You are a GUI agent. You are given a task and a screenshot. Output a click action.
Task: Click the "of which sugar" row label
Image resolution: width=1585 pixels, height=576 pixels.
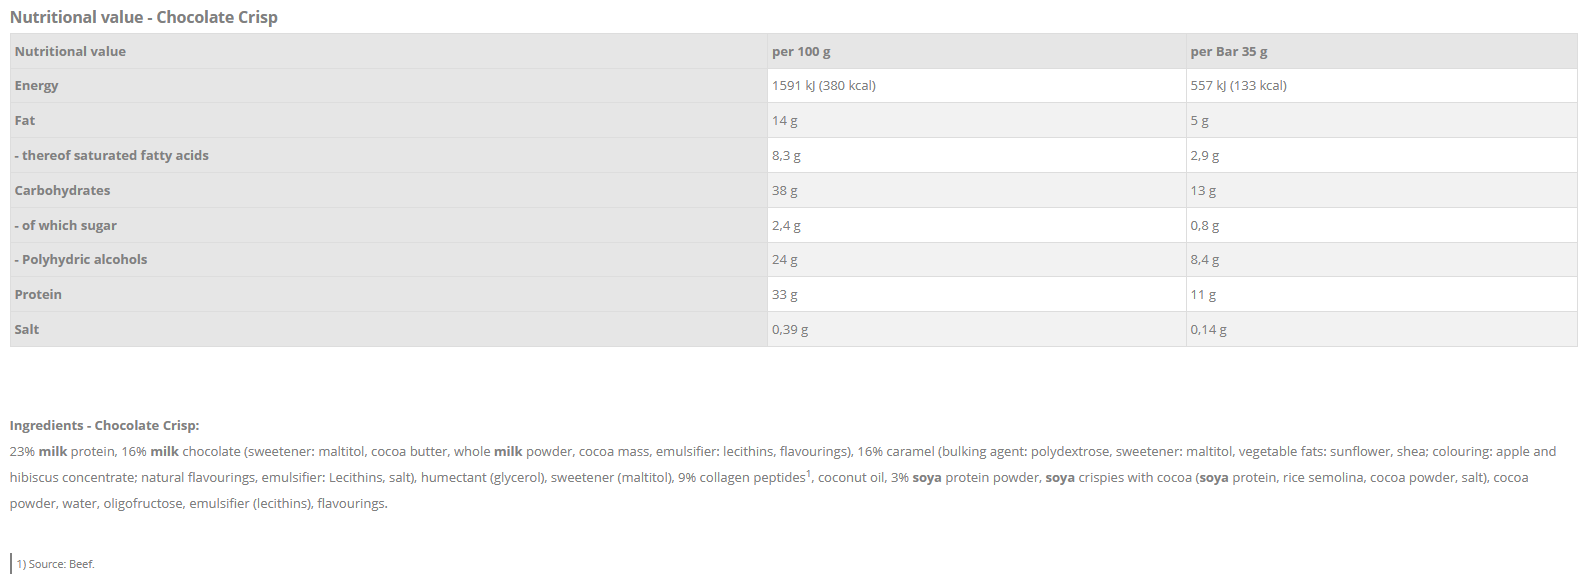click(x=66, y=226)
